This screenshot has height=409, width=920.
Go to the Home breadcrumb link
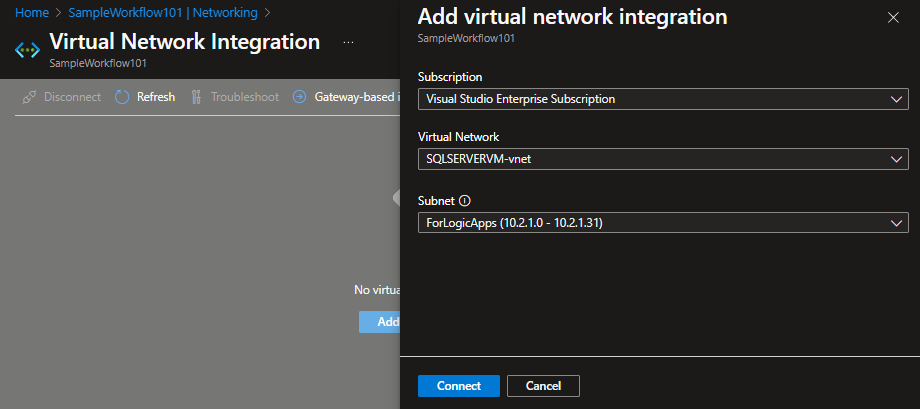(x=32, y=12)
